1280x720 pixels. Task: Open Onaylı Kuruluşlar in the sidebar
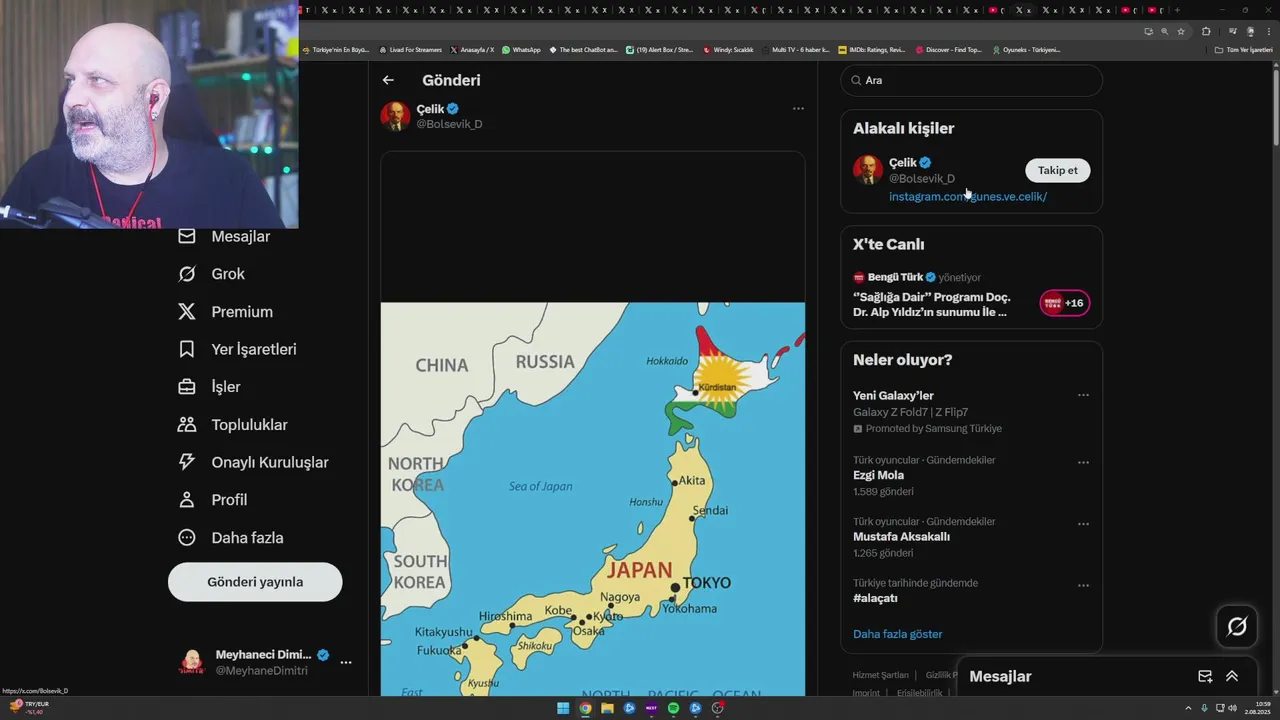click(253, 462)
